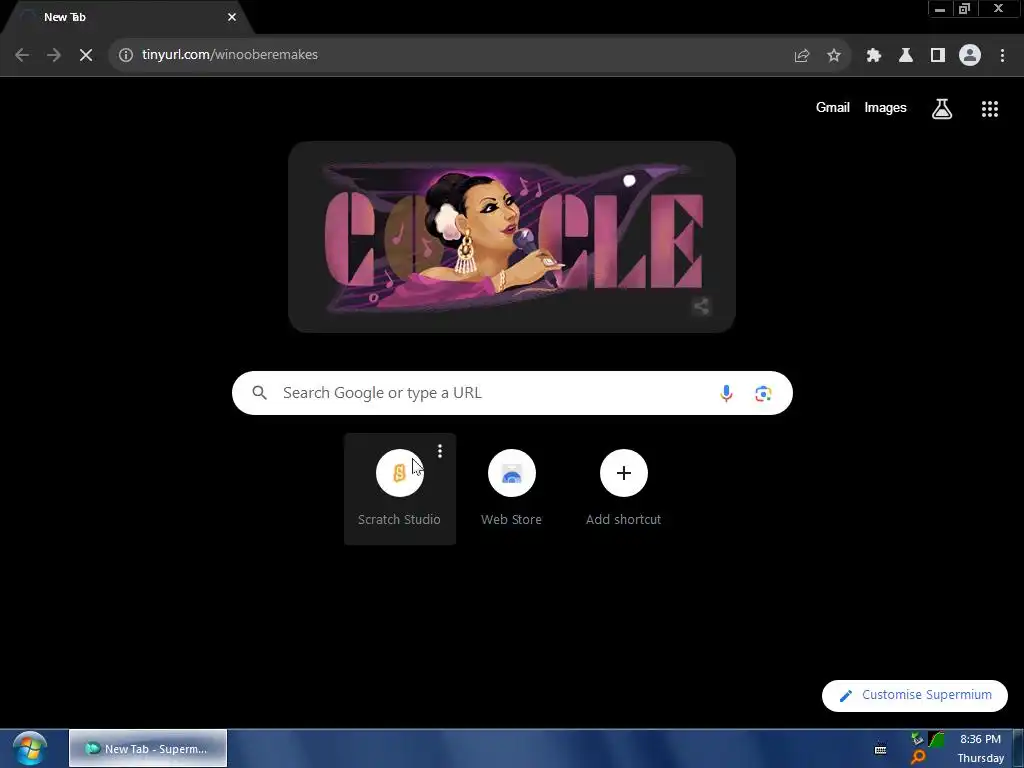Screen dimensions: 1024x768
Task: Open the Google apps grid
Action: point(990,109)
